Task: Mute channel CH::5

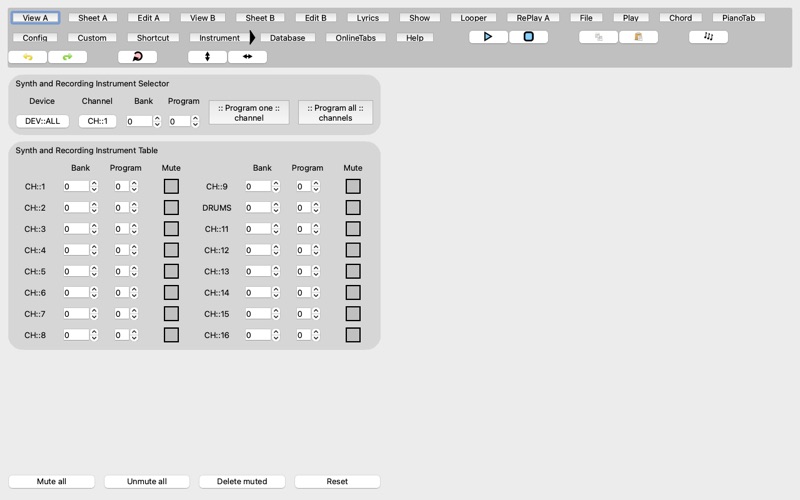Action: 171,271
